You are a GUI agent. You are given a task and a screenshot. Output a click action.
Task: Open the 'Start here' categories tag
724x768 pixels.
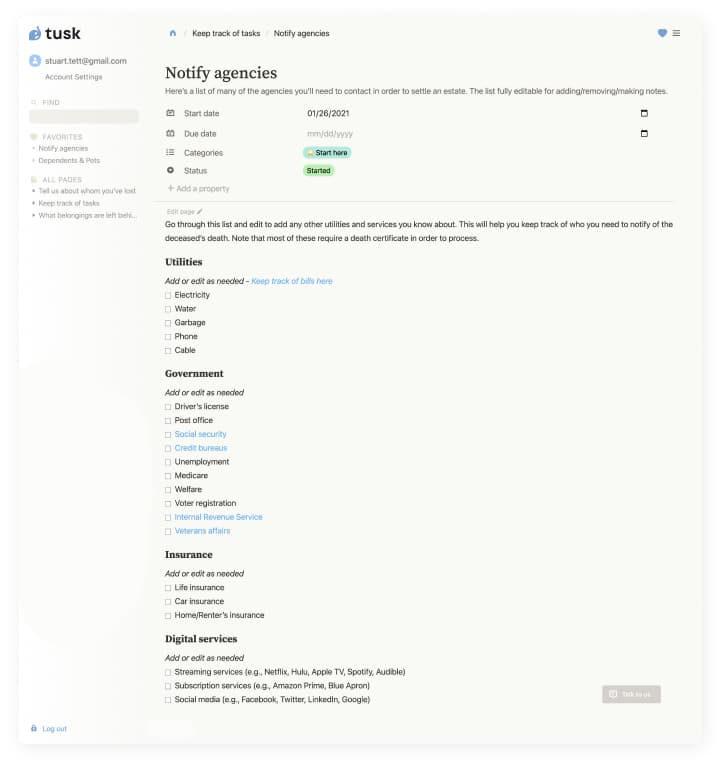click(x=327, y=153)
